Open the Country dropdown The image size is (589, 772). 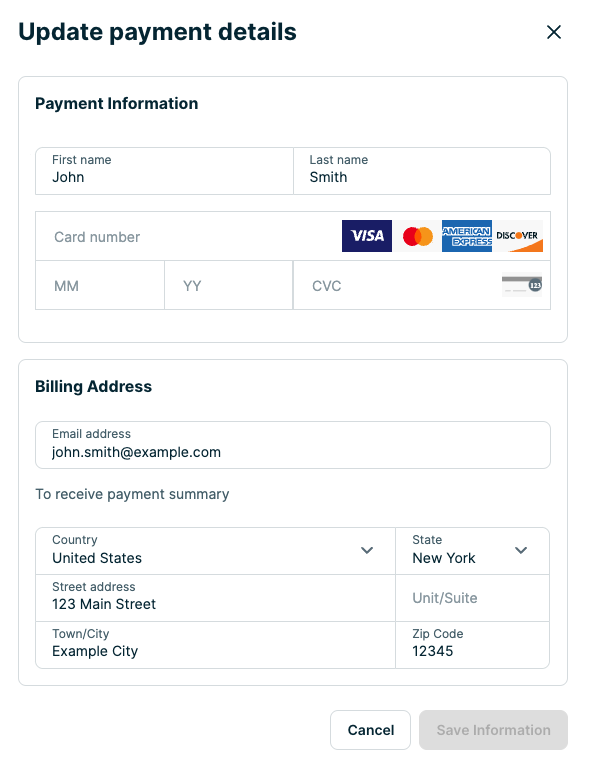coord(215,551)
